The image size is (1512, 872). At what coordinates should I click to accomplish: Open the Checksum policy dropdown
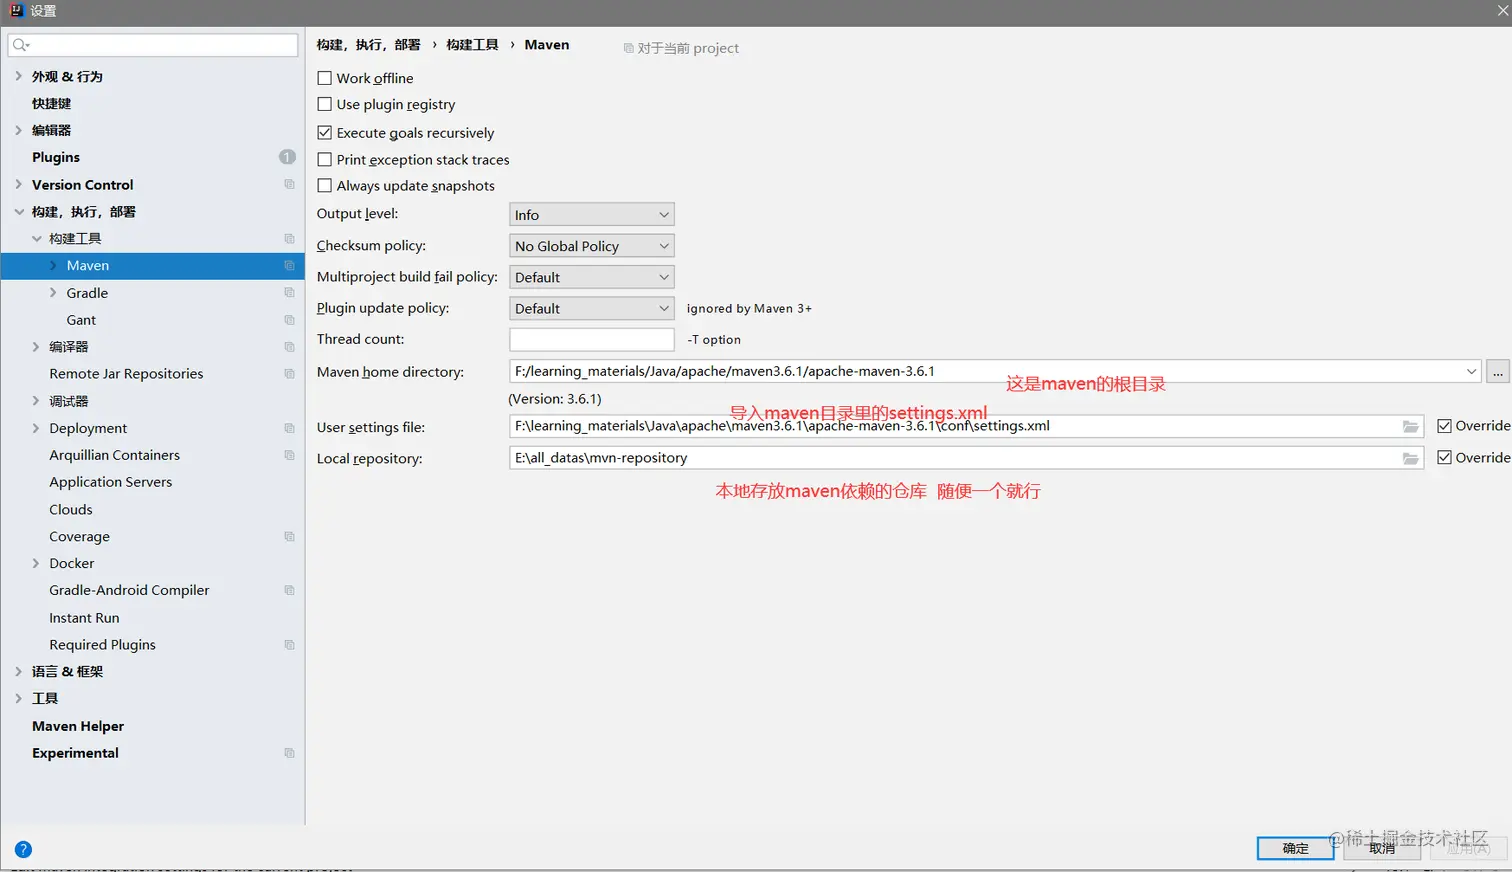[x=592, y=246]
